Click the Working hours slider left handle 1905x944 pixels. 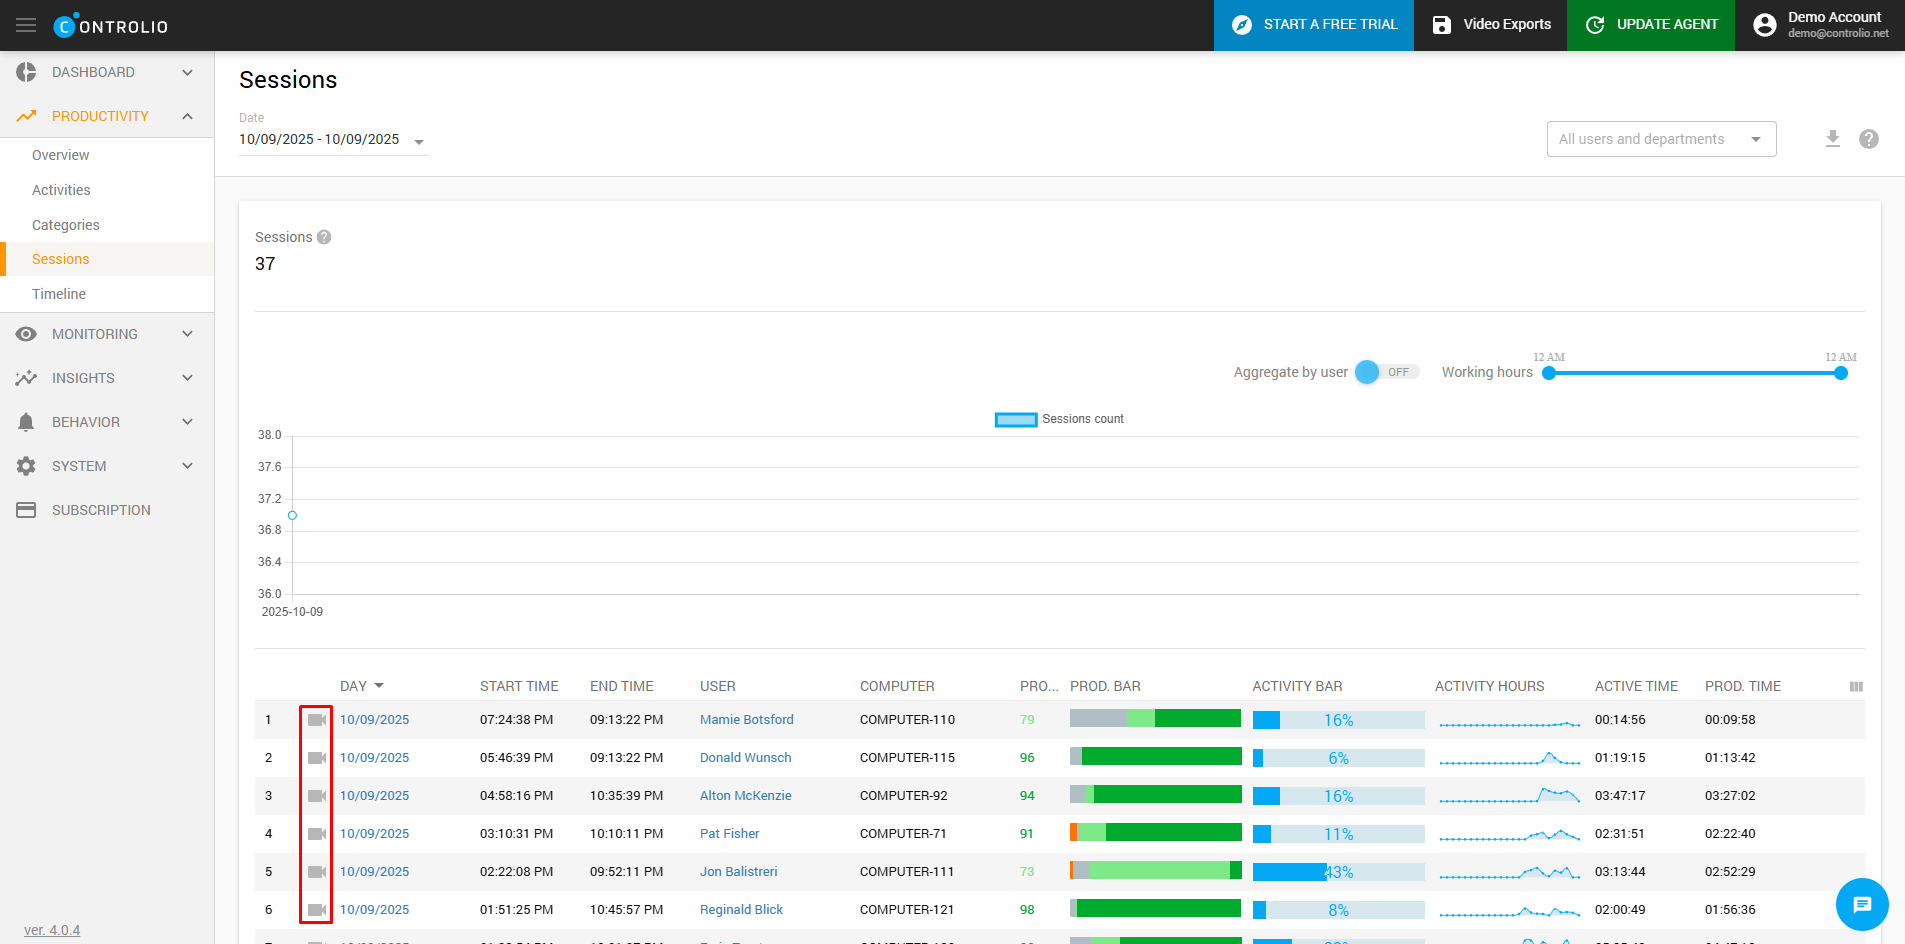pyautogui.click(x=1549, y=373)
